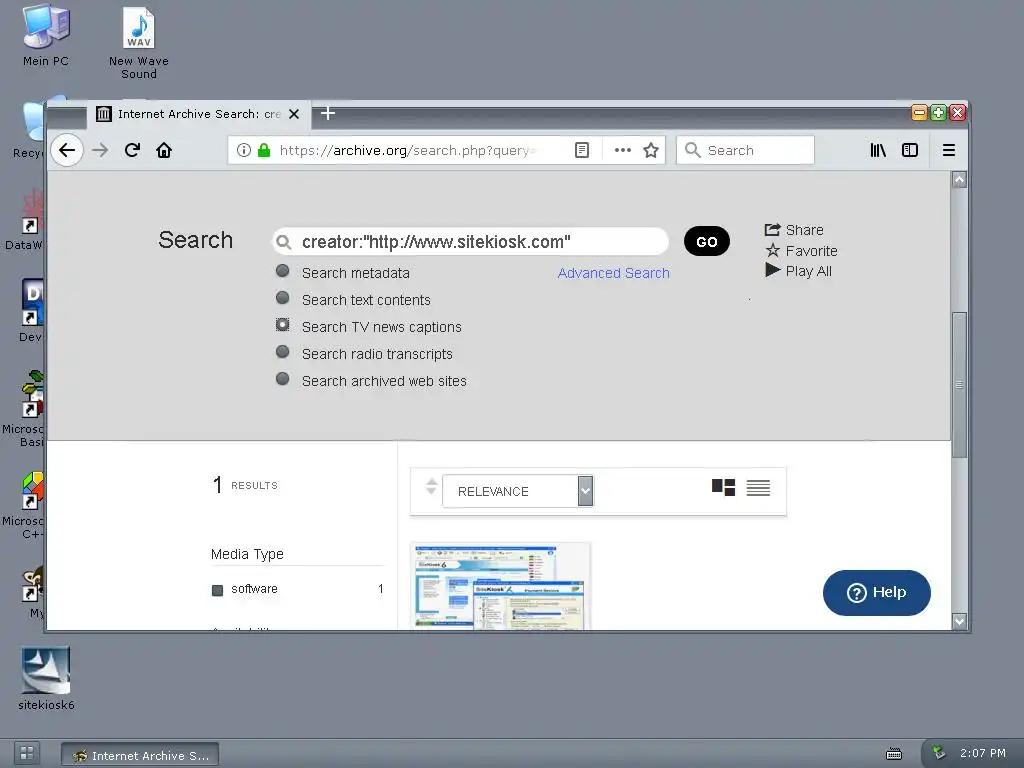Bookmark this page with the star icon
Image resolution: width=1024 pixels, height=768 pixels.
[x=651, y=150]
